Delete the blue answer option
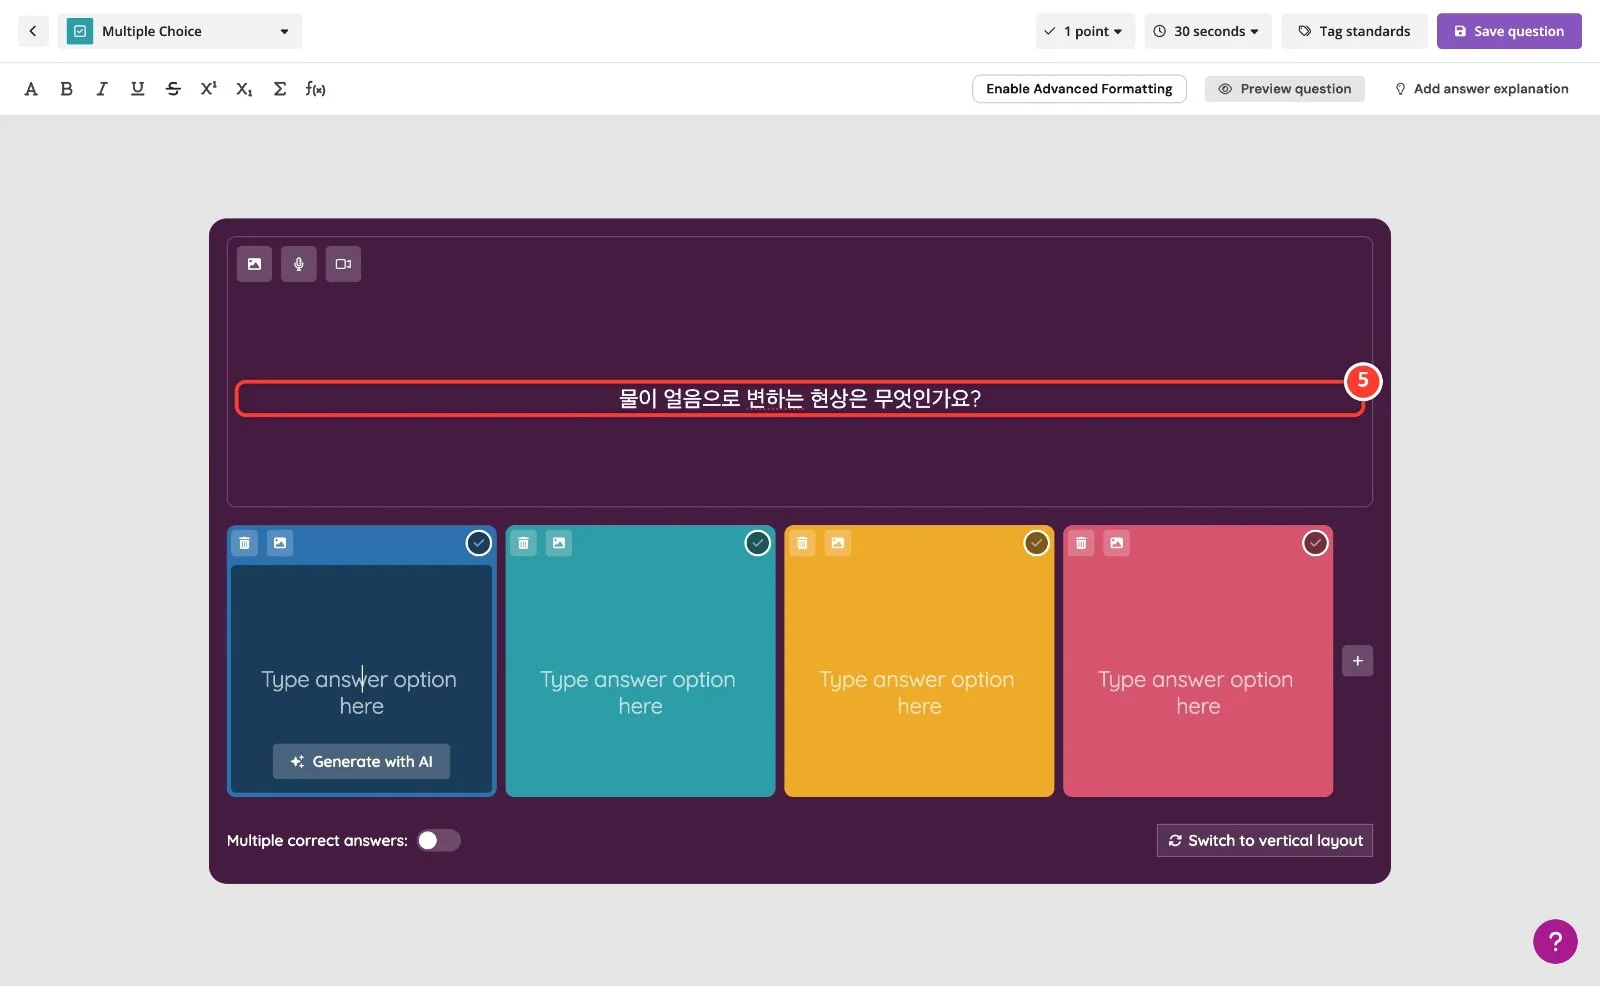1600x986 pixels. tap(245, 543)
